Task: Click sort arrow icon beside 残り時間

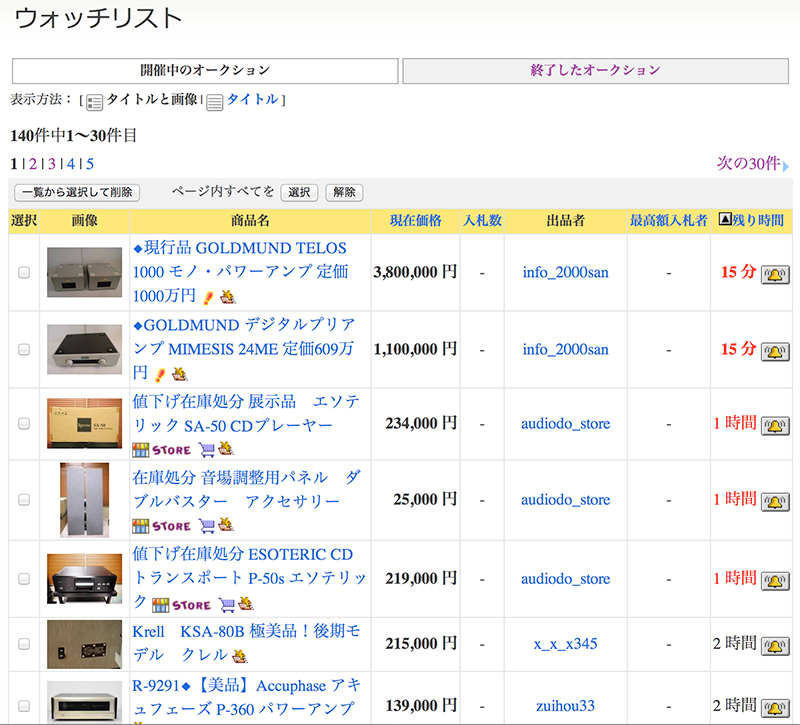Action: 725,219
